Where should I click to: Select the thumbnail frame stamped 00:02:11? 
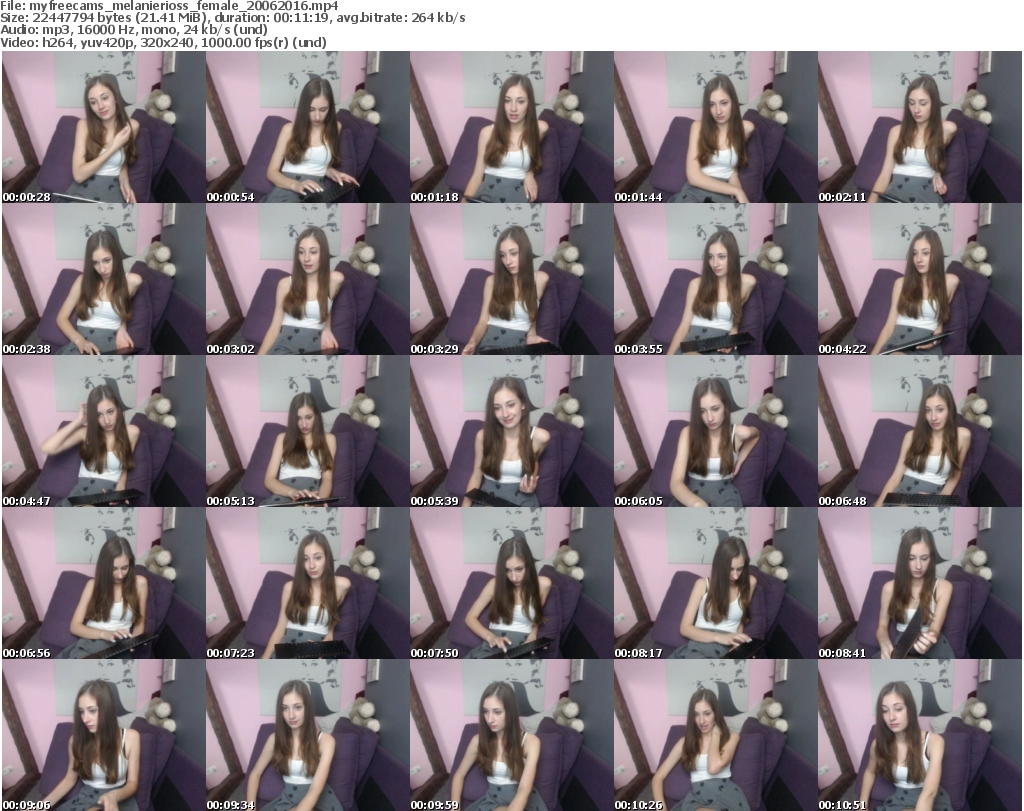[920, 127]
